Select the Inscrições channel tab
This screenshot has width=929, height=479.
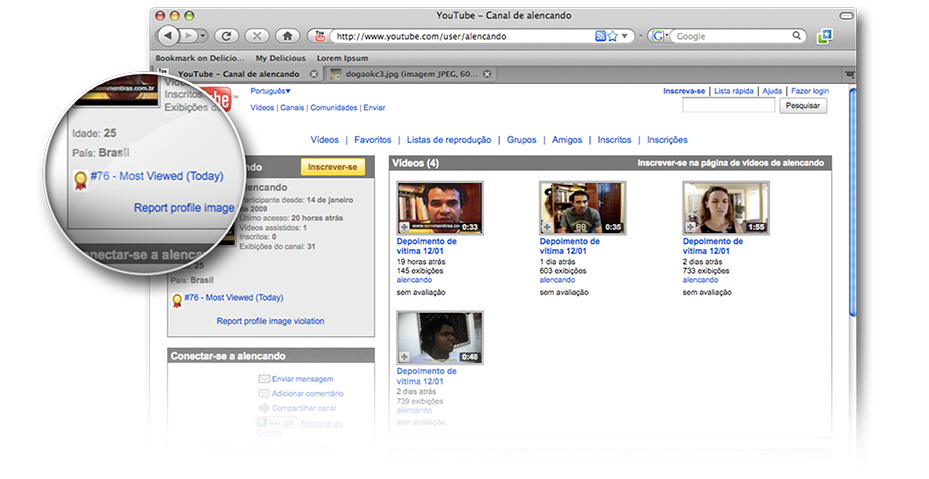tap(667, 140)
